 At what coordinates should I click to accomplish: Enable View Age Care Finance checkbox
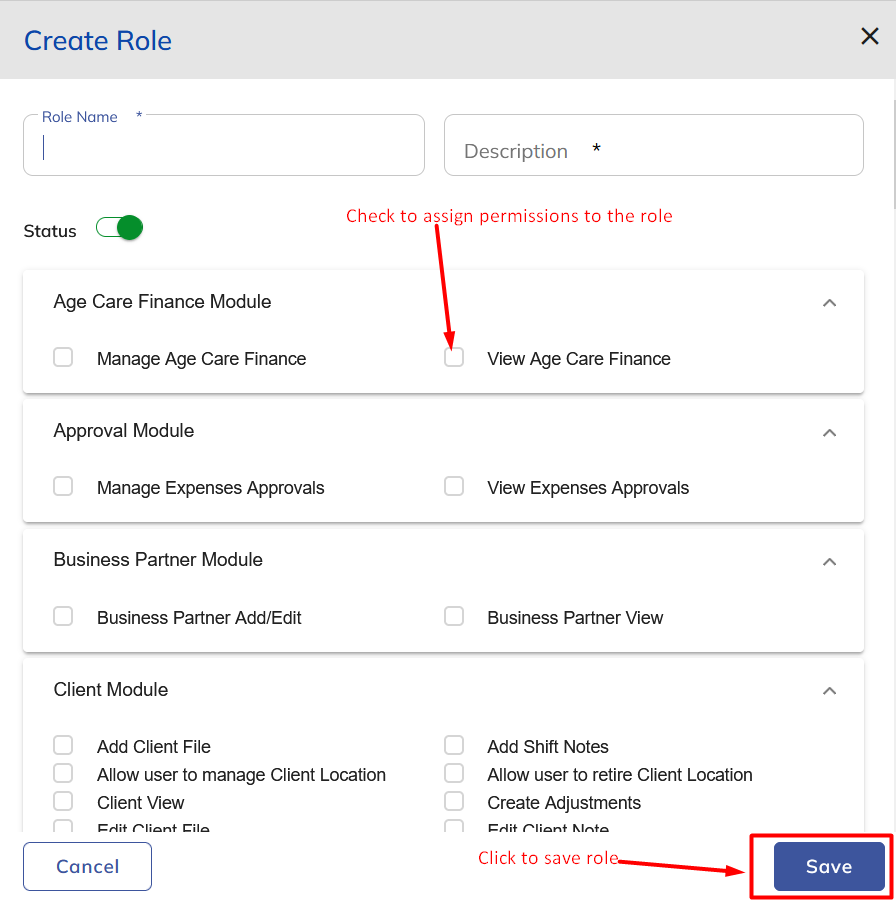(x=454, y=358)
